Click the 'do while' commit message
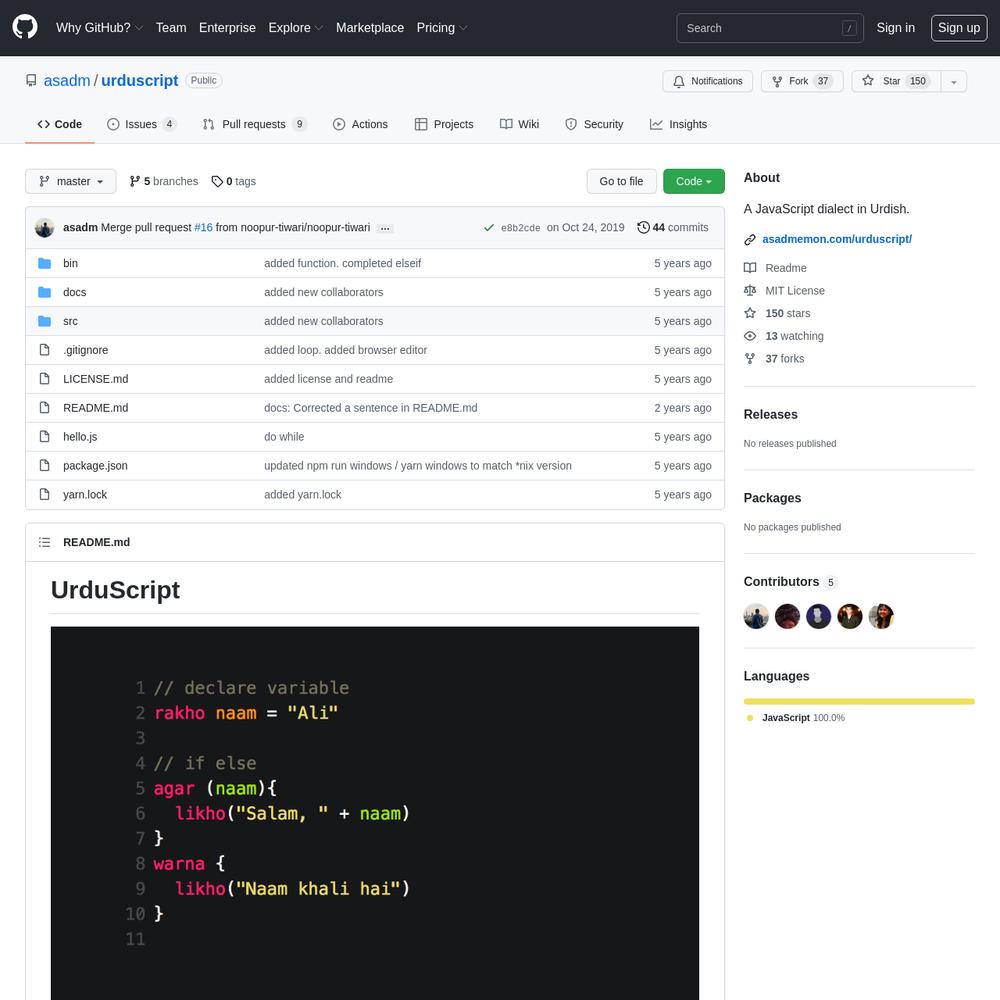The height and width of the screenshot is (1000, 1000). [284, 437]
